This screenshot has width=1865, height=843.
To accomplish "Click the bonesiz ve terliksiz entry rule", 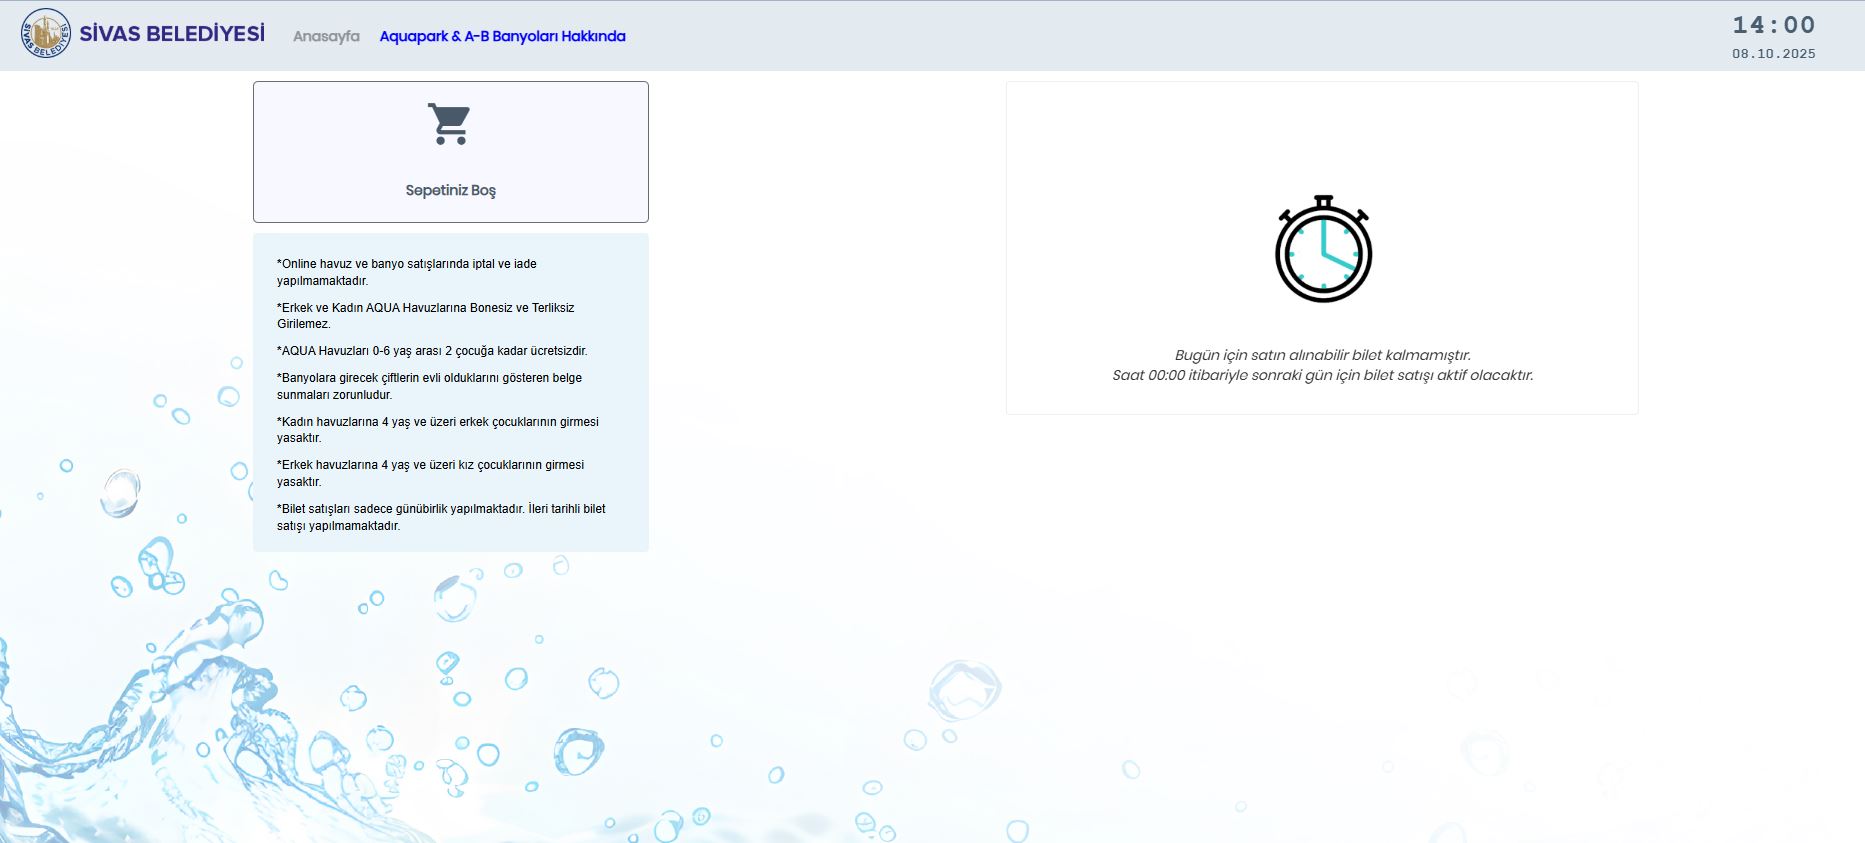I will click(x=425, y=315).
